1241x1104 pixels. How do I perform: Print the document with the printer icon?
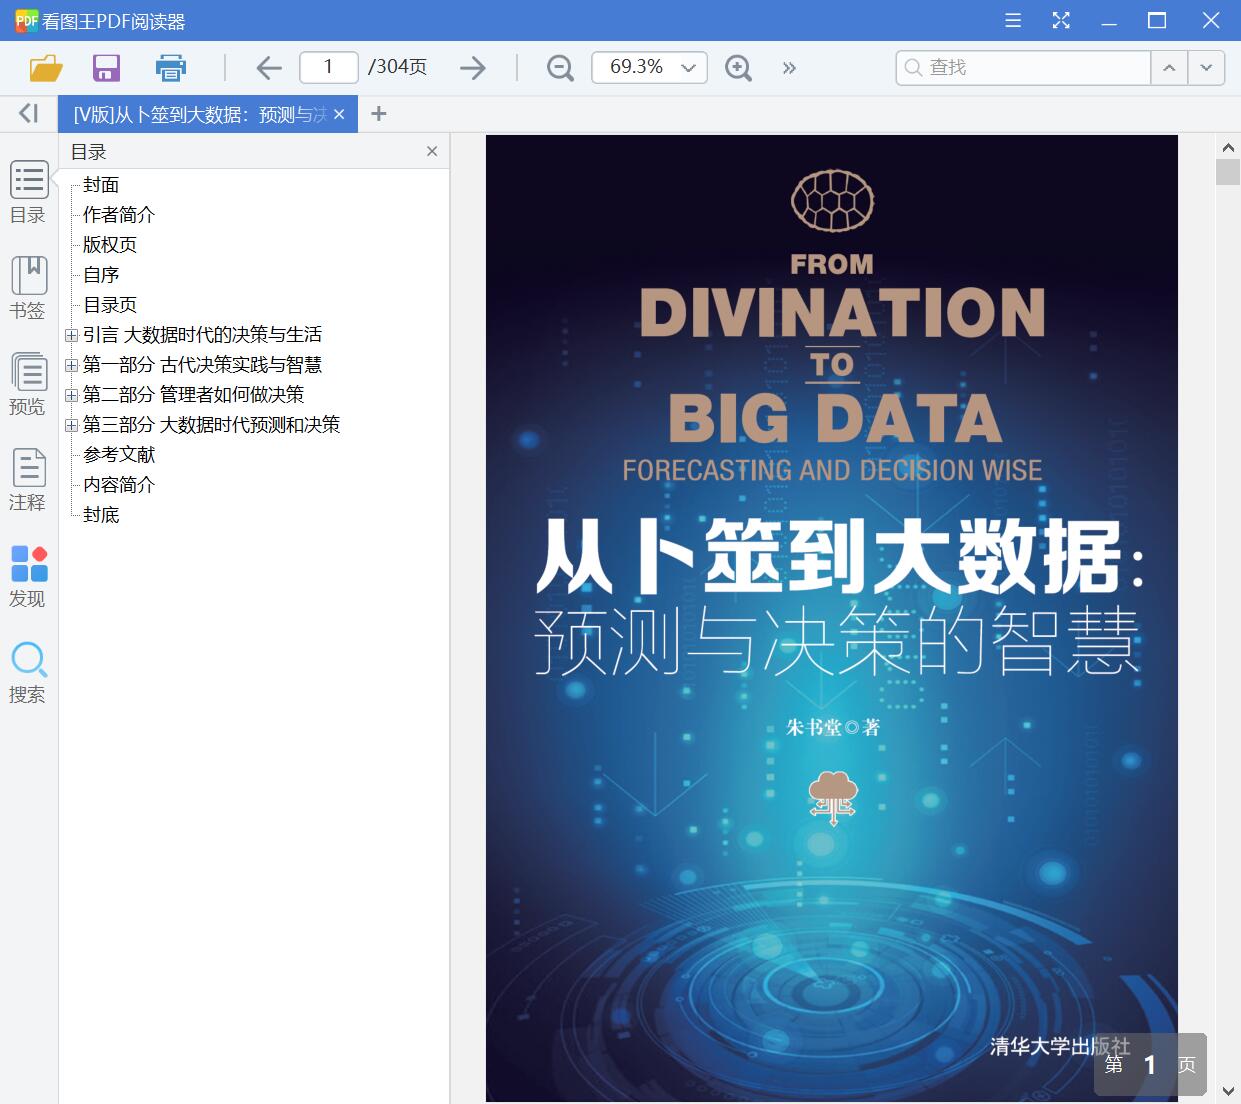pos(171,68)
